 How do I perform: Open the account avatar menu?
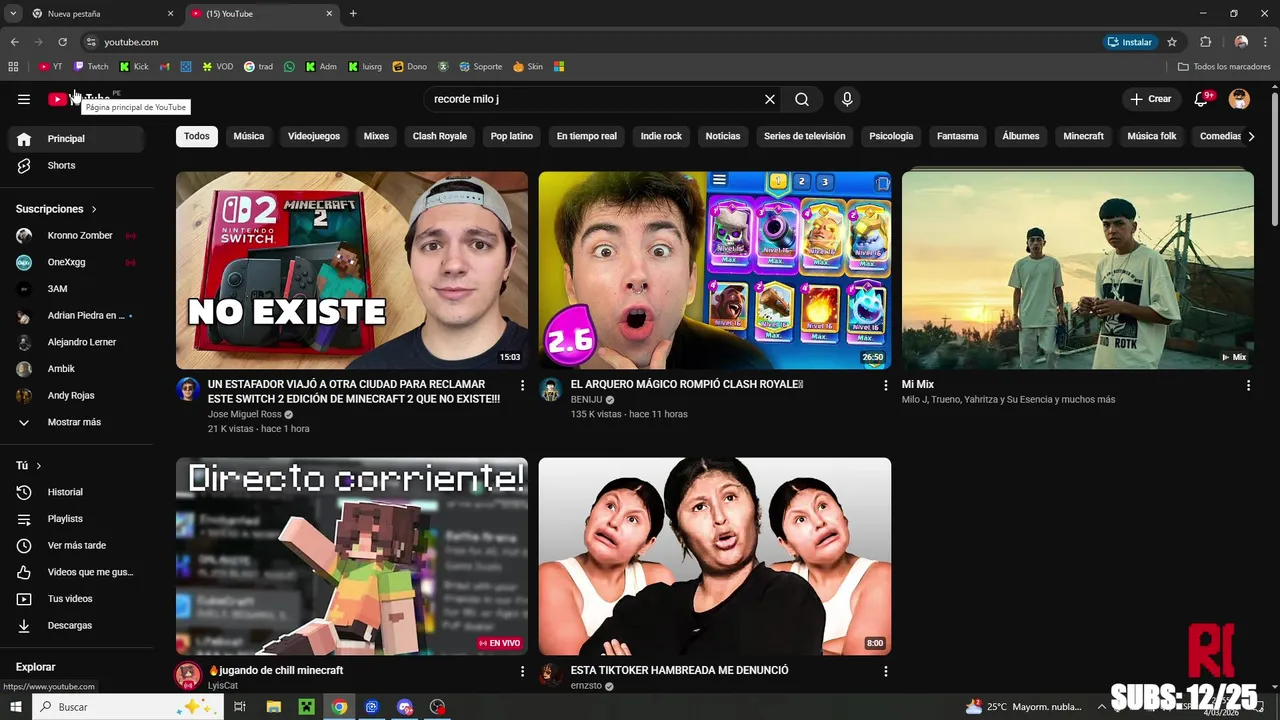(1239, 99)
